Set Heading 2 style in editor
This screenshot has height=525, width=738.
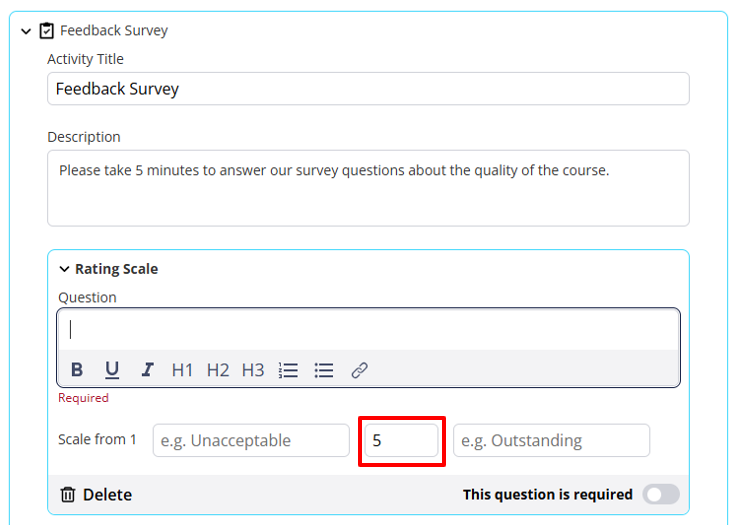point(218,370)
